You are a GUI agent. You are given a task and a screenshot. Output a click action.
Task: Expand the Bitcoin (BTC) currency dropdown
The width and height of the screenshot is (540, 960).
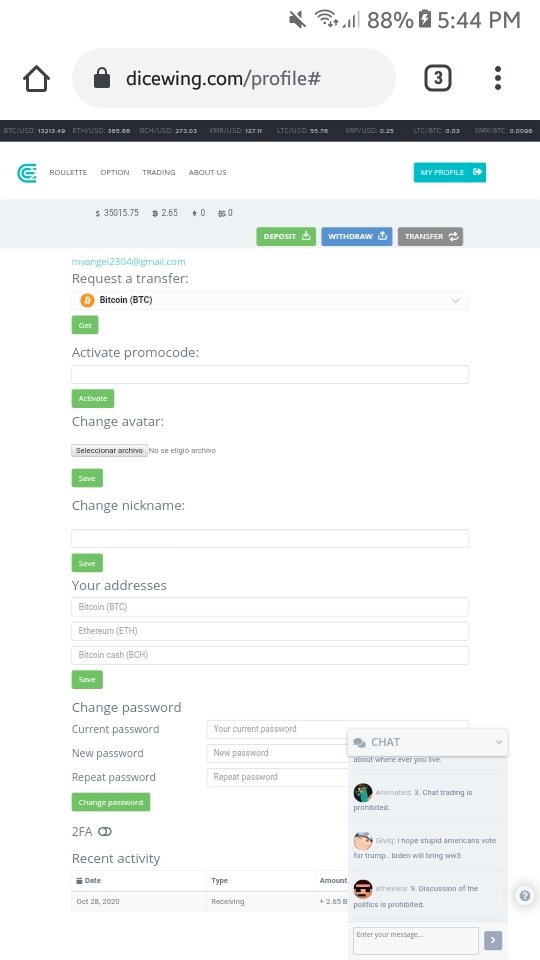point(270,300)
